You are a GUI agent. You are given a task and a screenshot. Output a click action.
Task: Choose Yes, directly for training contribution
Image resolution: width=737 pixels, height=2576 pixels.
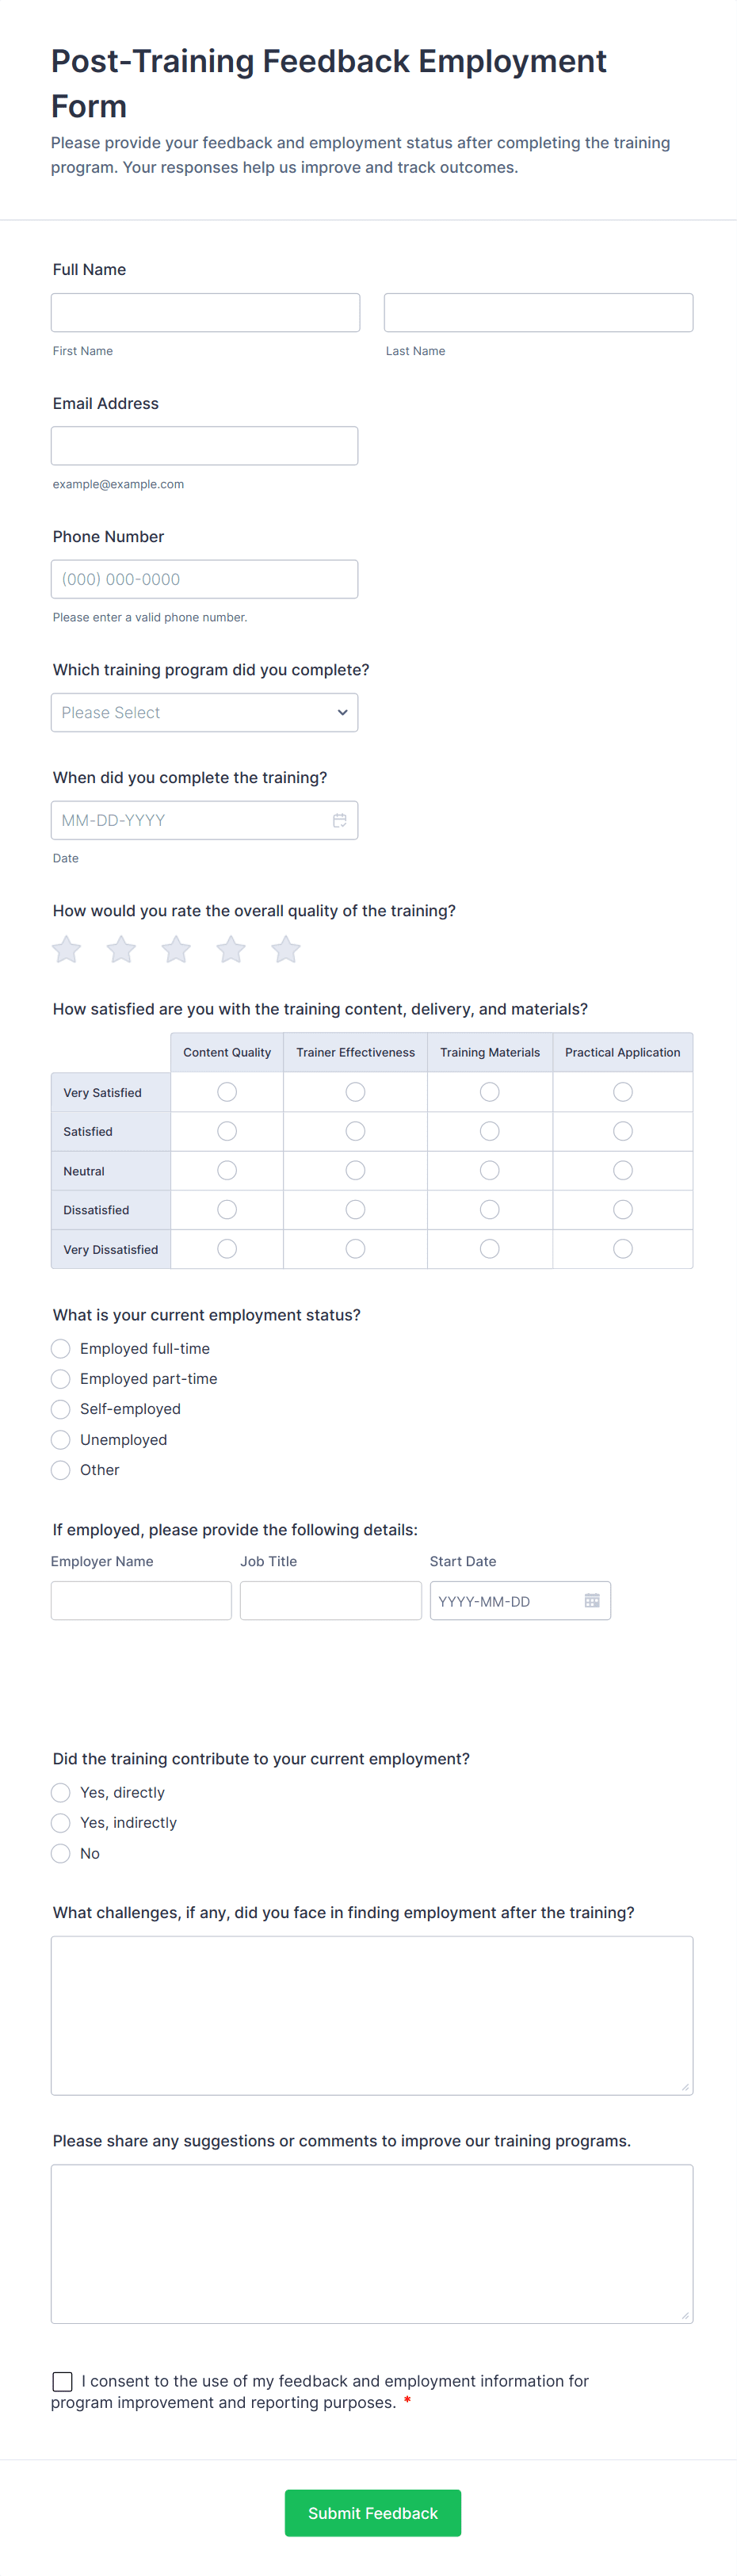click(60, 1792)
